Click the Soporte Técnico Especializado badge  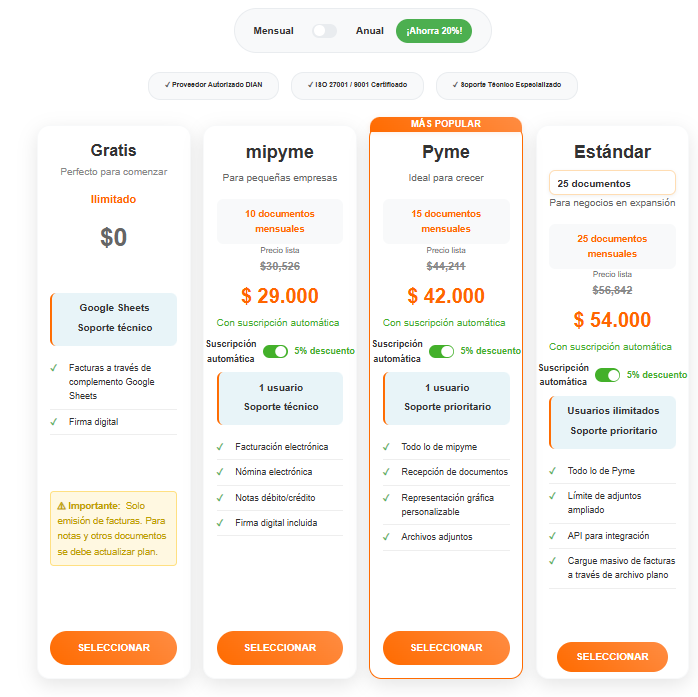point(507,85)
